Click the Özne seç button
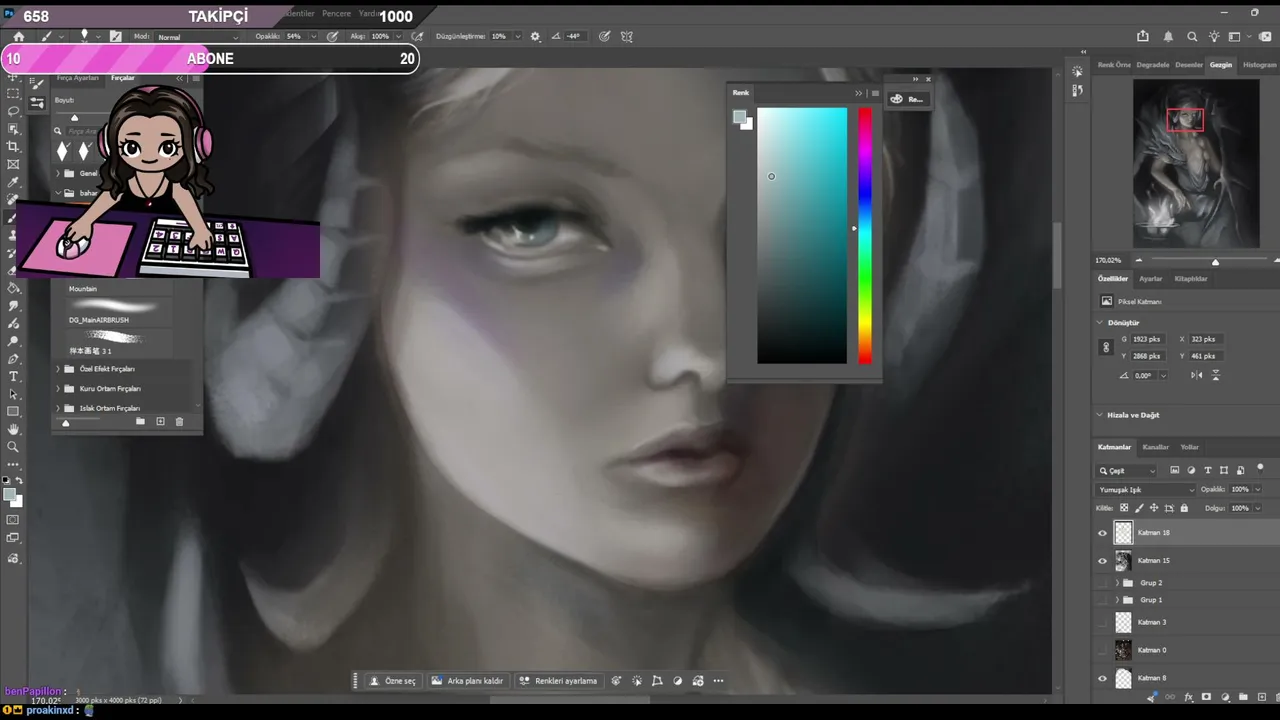The image size is (1280, 720). pos(392,681)
